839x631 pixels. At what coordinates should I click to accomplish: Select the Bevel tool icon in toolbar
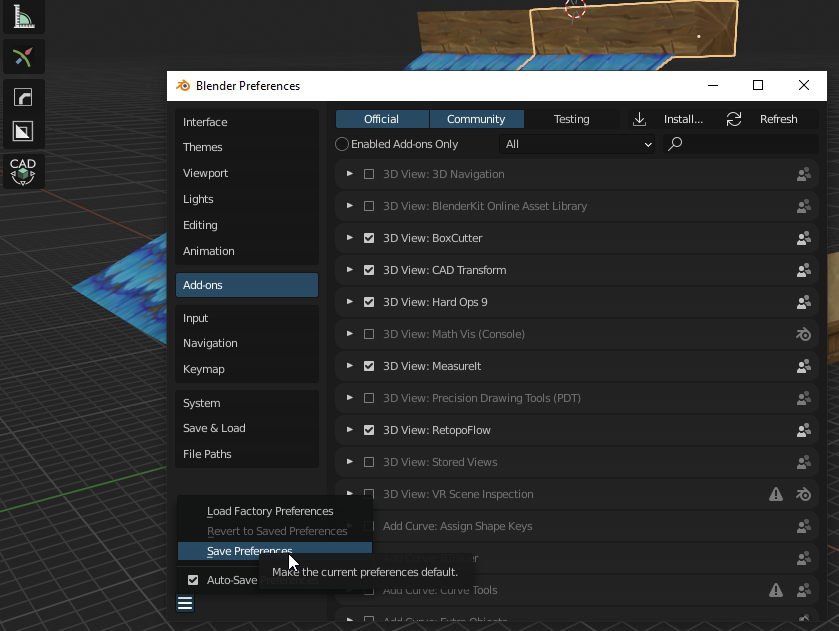coord(24,97)
